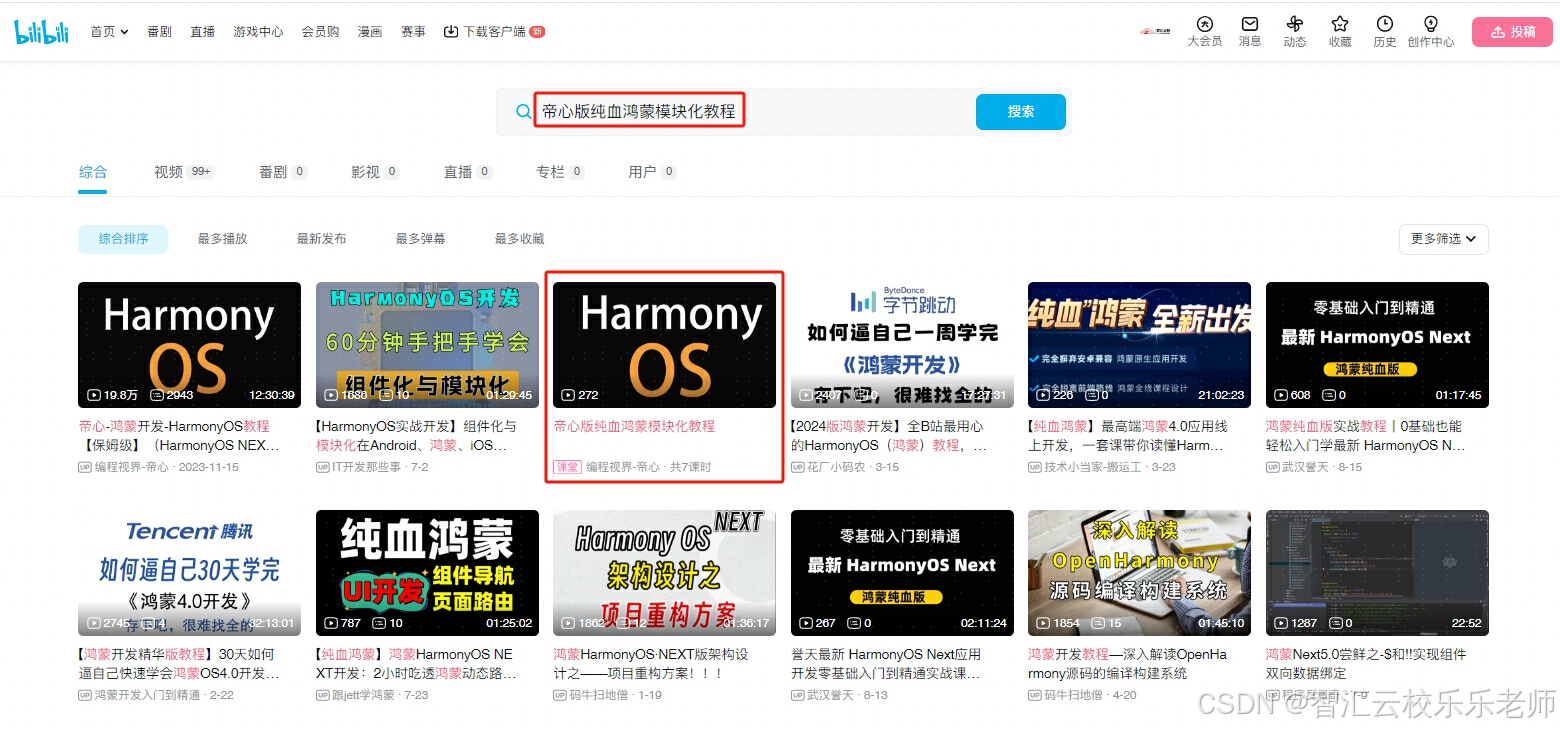Open the 01:17:45 HarmonyOS Next thumbnail
This screenshot has height=731, width=1560.
click(x=1377, y=345)
